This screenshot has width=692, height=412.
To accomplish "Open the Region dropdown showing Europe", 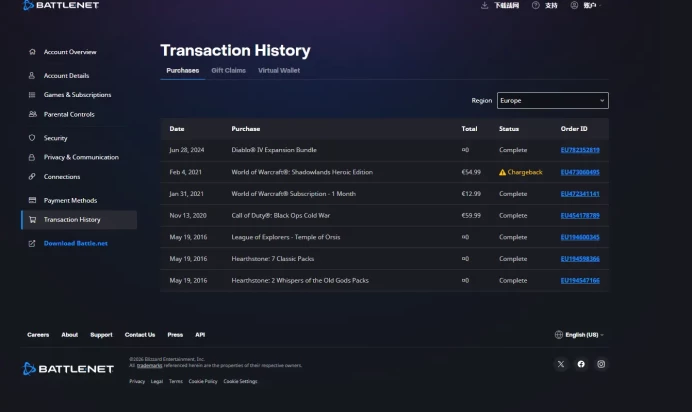I will pyautogui.click(x=553, y=101).
